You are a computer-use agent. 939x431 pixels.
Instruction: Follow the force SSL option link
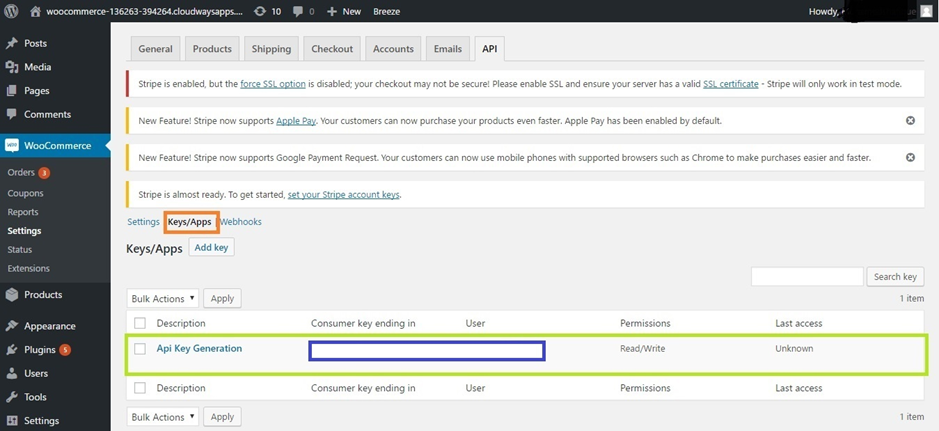click(273, 84)
